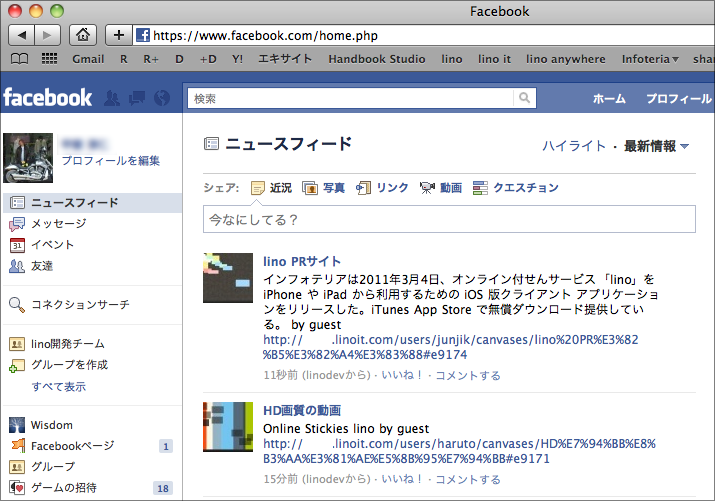Viewport: 715px width, 501px height.
Task: Open the R+ bookmark
Action: pyautogui.click(x=151, y=59)
